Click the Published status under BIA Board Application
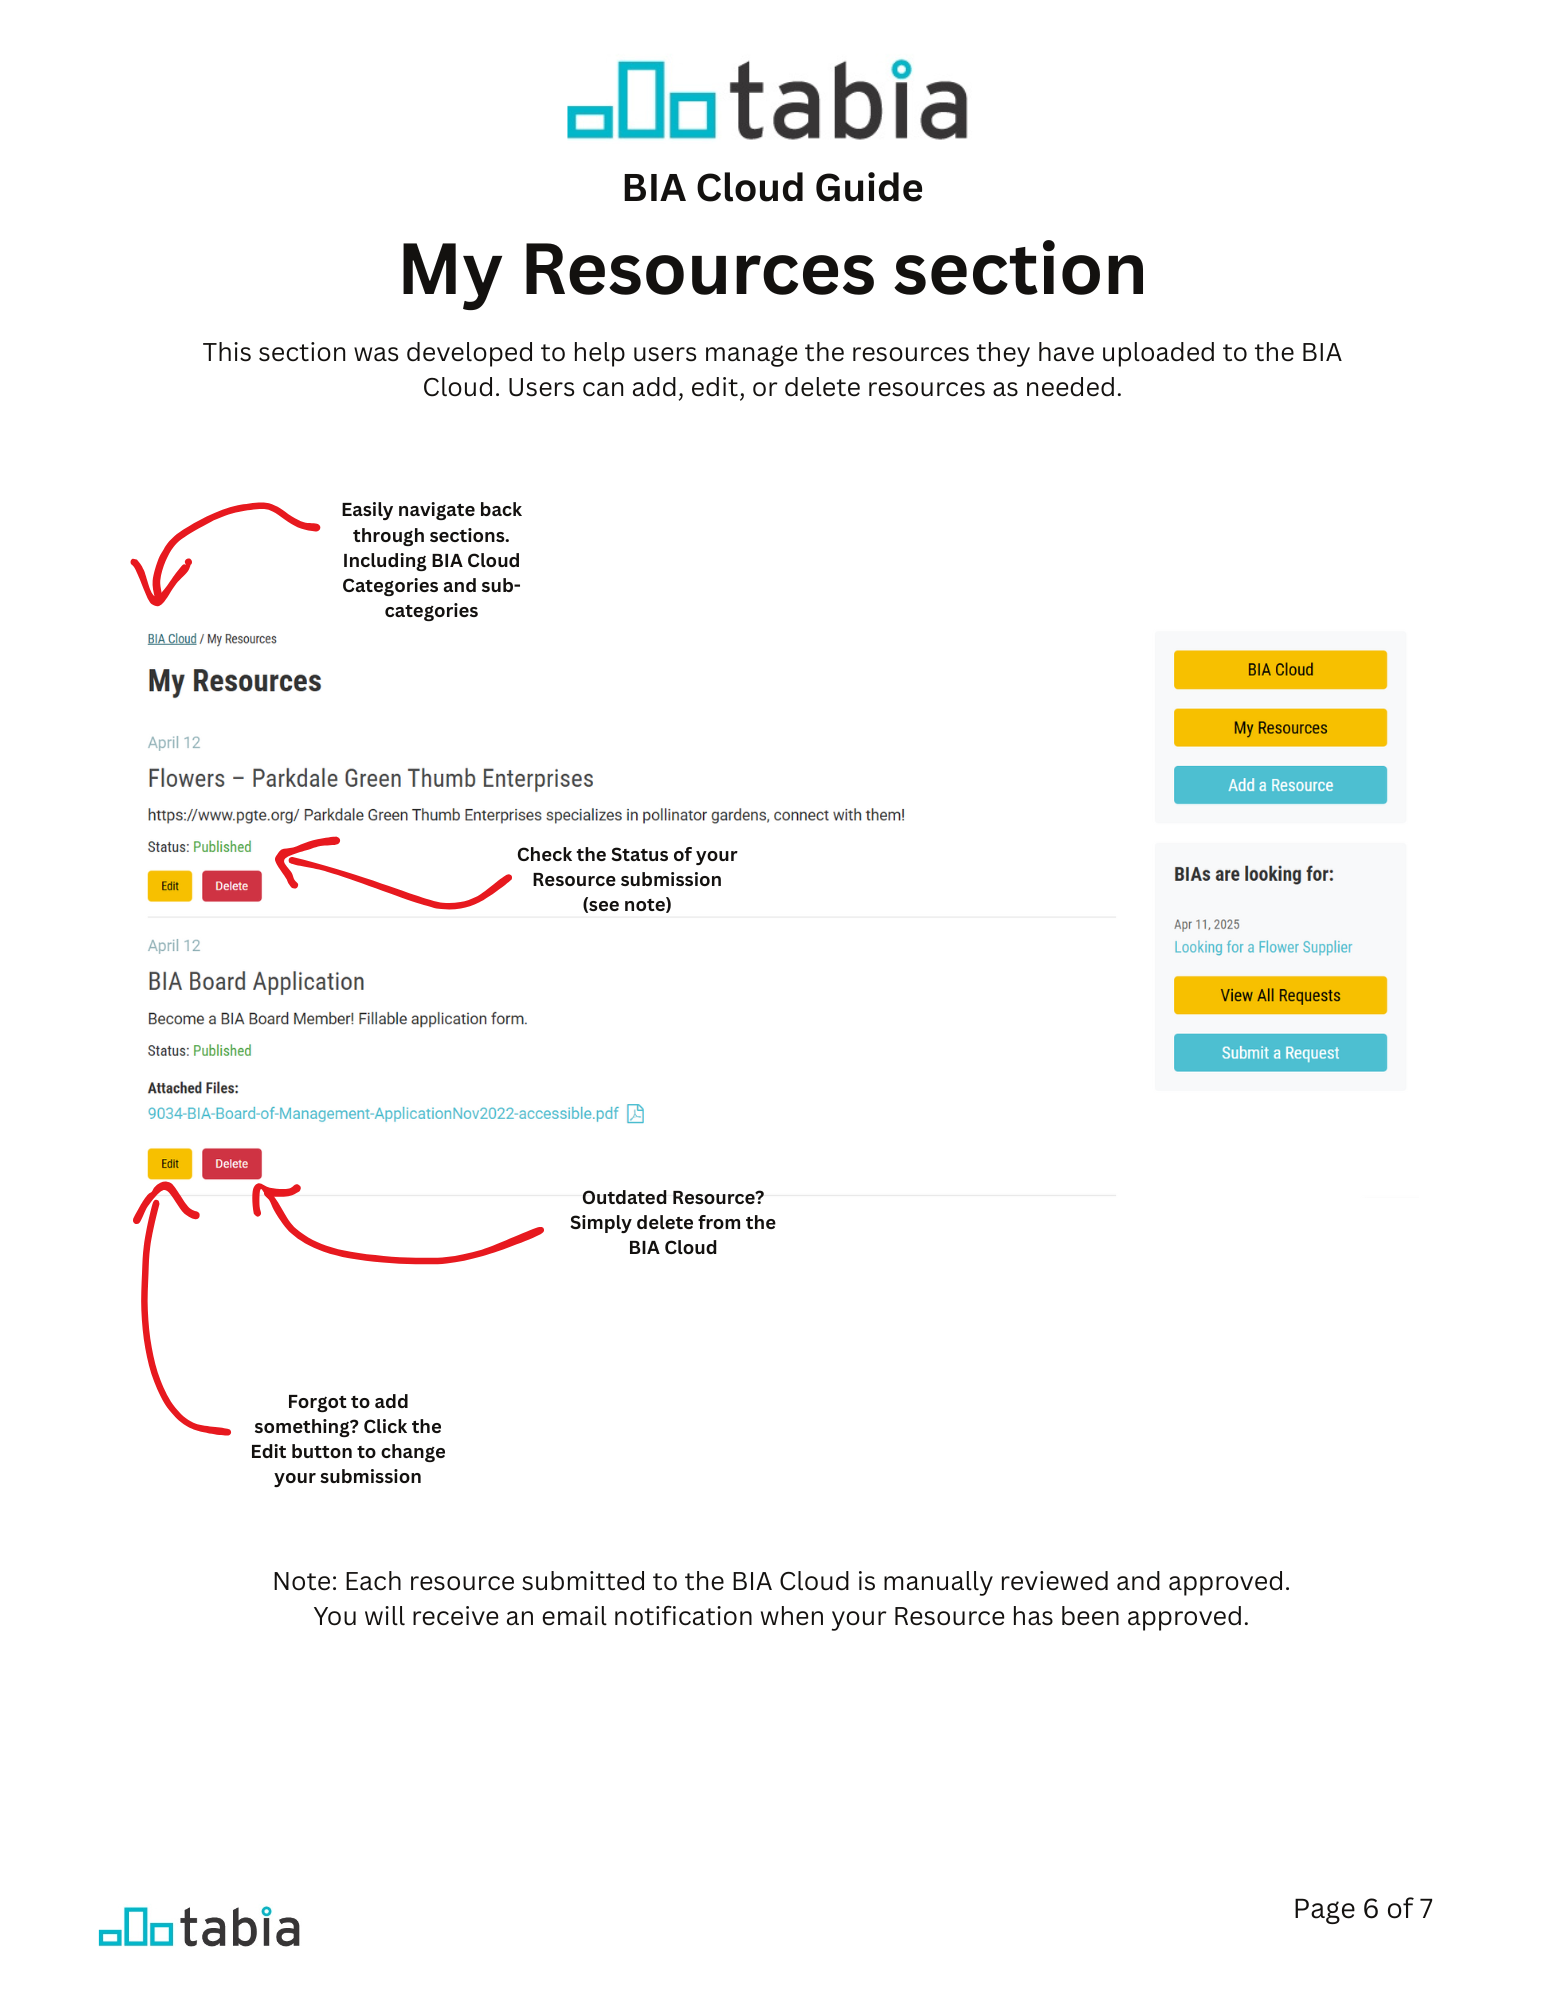Viewport: 1545px width, 2000px height. tap(220, 1050)
